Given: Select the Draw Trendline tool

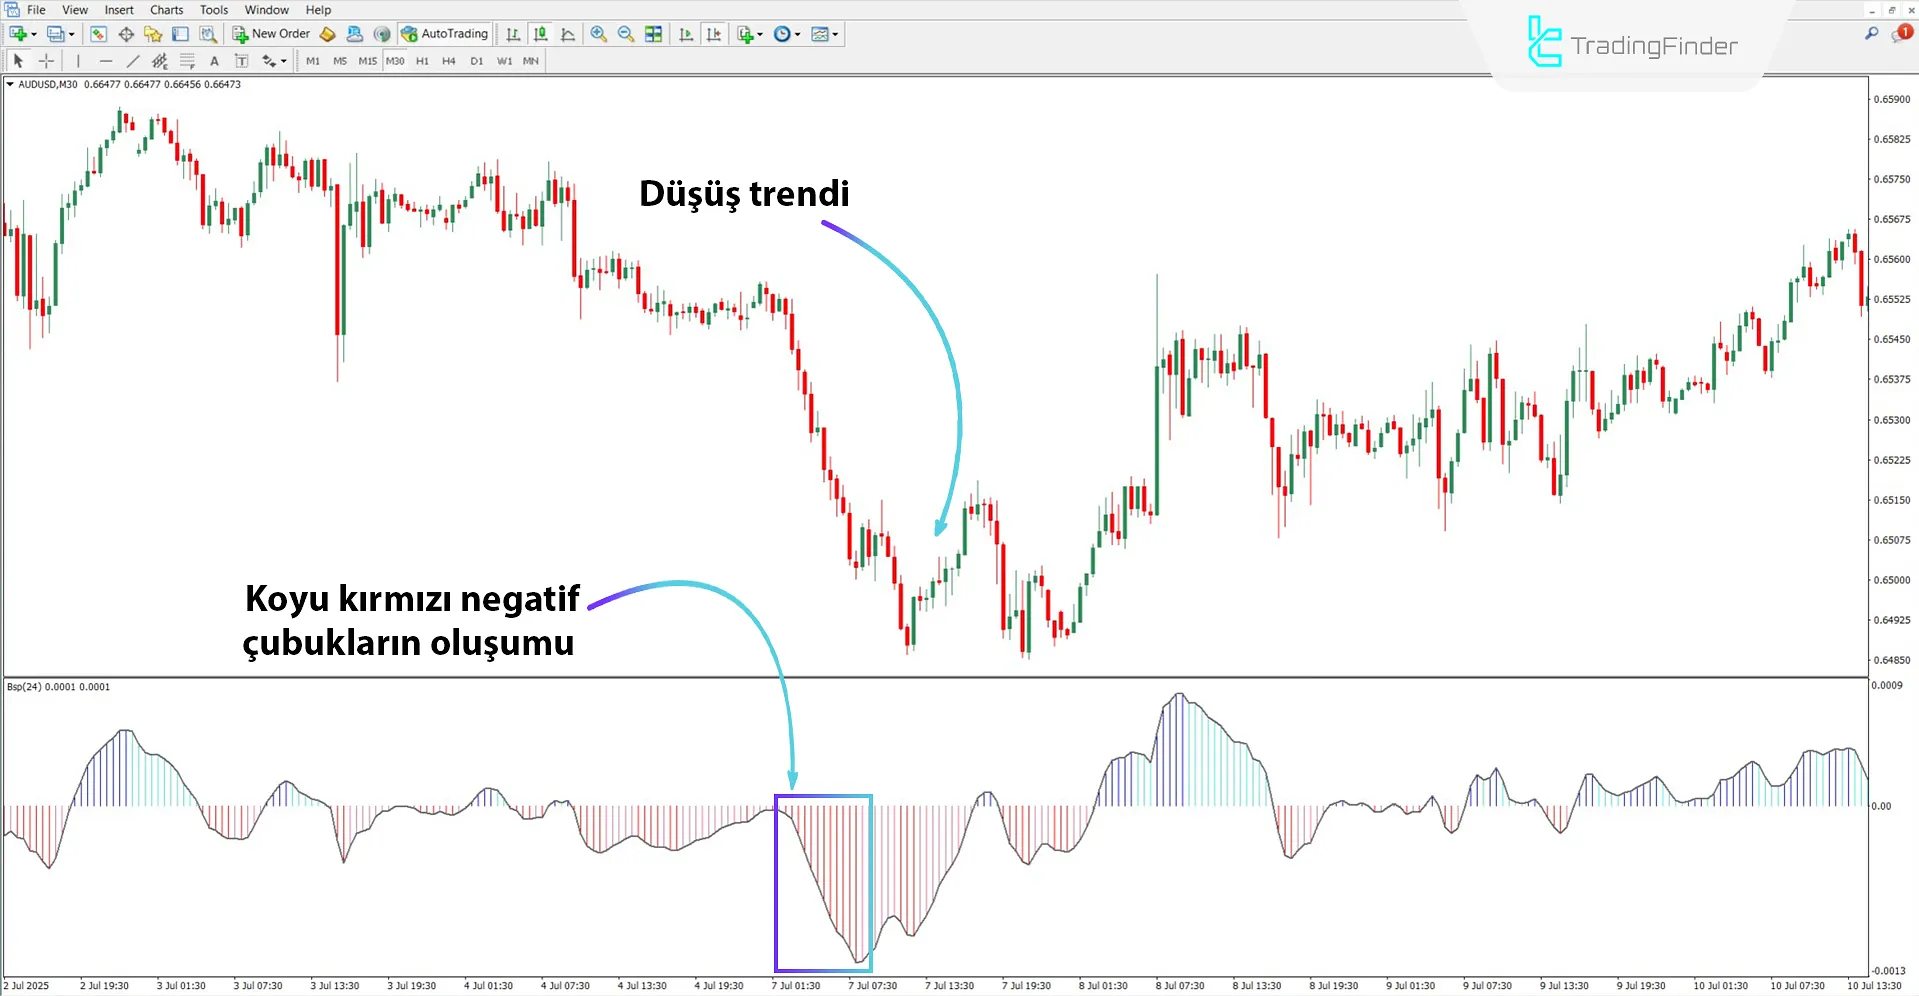Looking at the screenshot, I should (x=133, y=60).
